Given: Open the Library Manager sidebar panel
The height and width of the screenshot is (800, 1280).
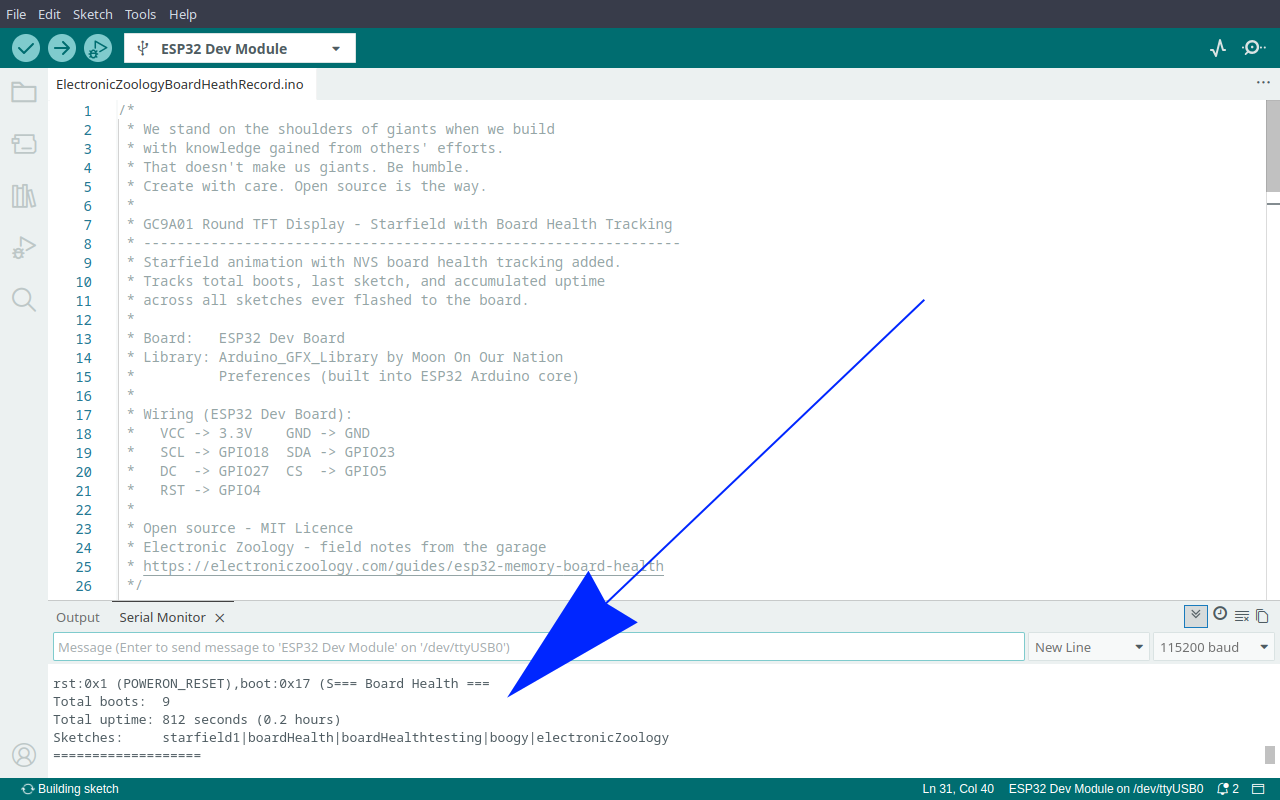Looking at the screenshot, I should click(24, 196).
